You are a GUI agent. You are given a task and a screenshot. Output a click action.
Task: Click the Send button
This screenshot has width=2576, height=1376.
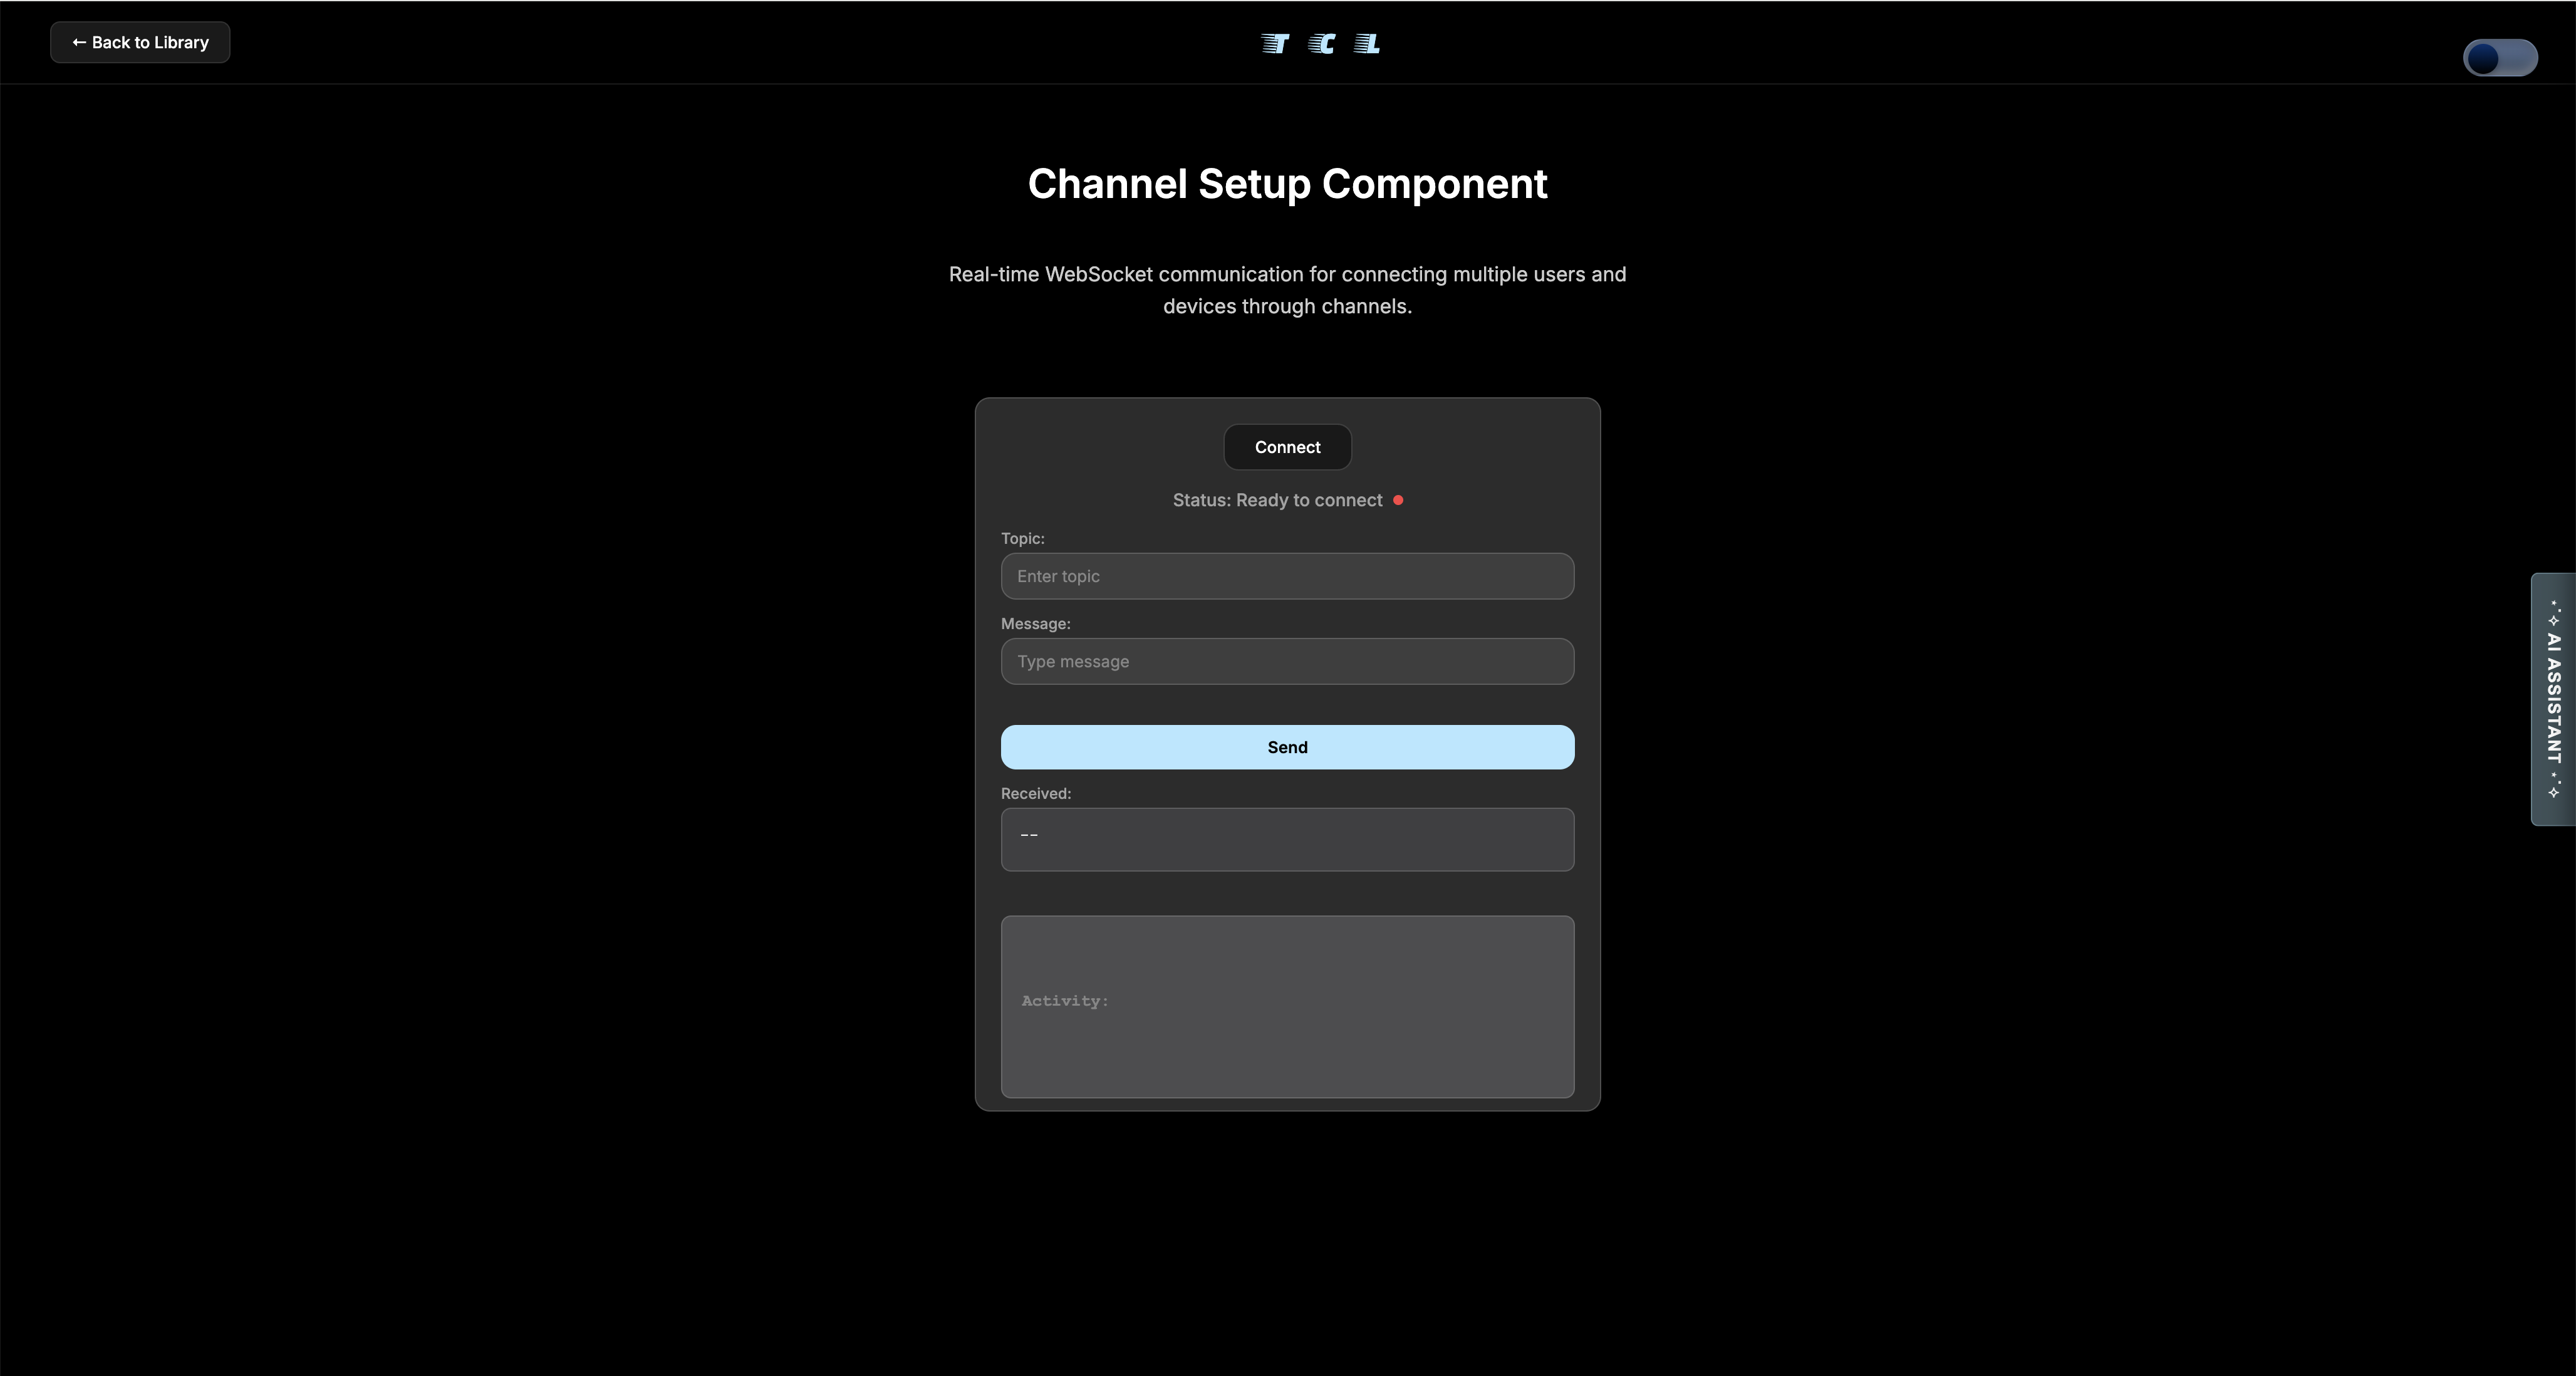1287,747
